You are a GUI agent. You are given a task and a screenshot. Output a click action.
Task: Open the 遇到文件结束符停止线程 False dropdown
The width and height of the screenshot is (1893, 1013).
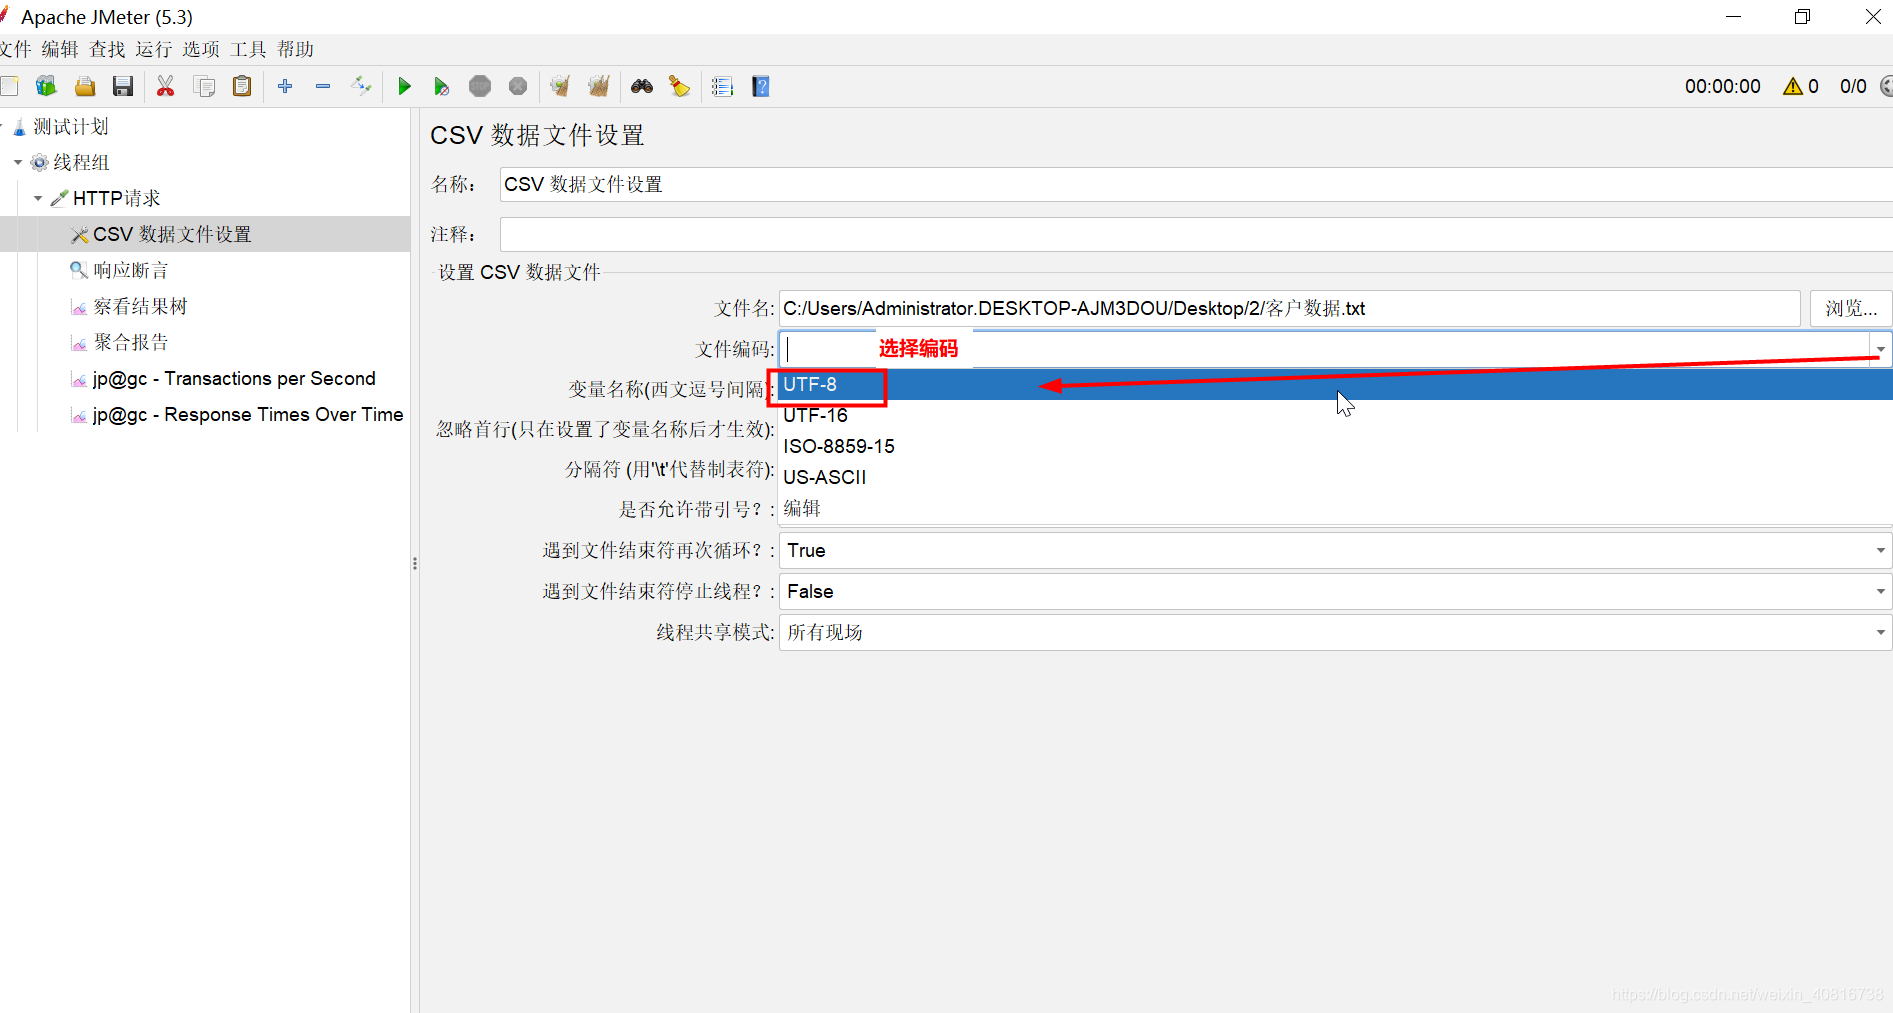1335,592
